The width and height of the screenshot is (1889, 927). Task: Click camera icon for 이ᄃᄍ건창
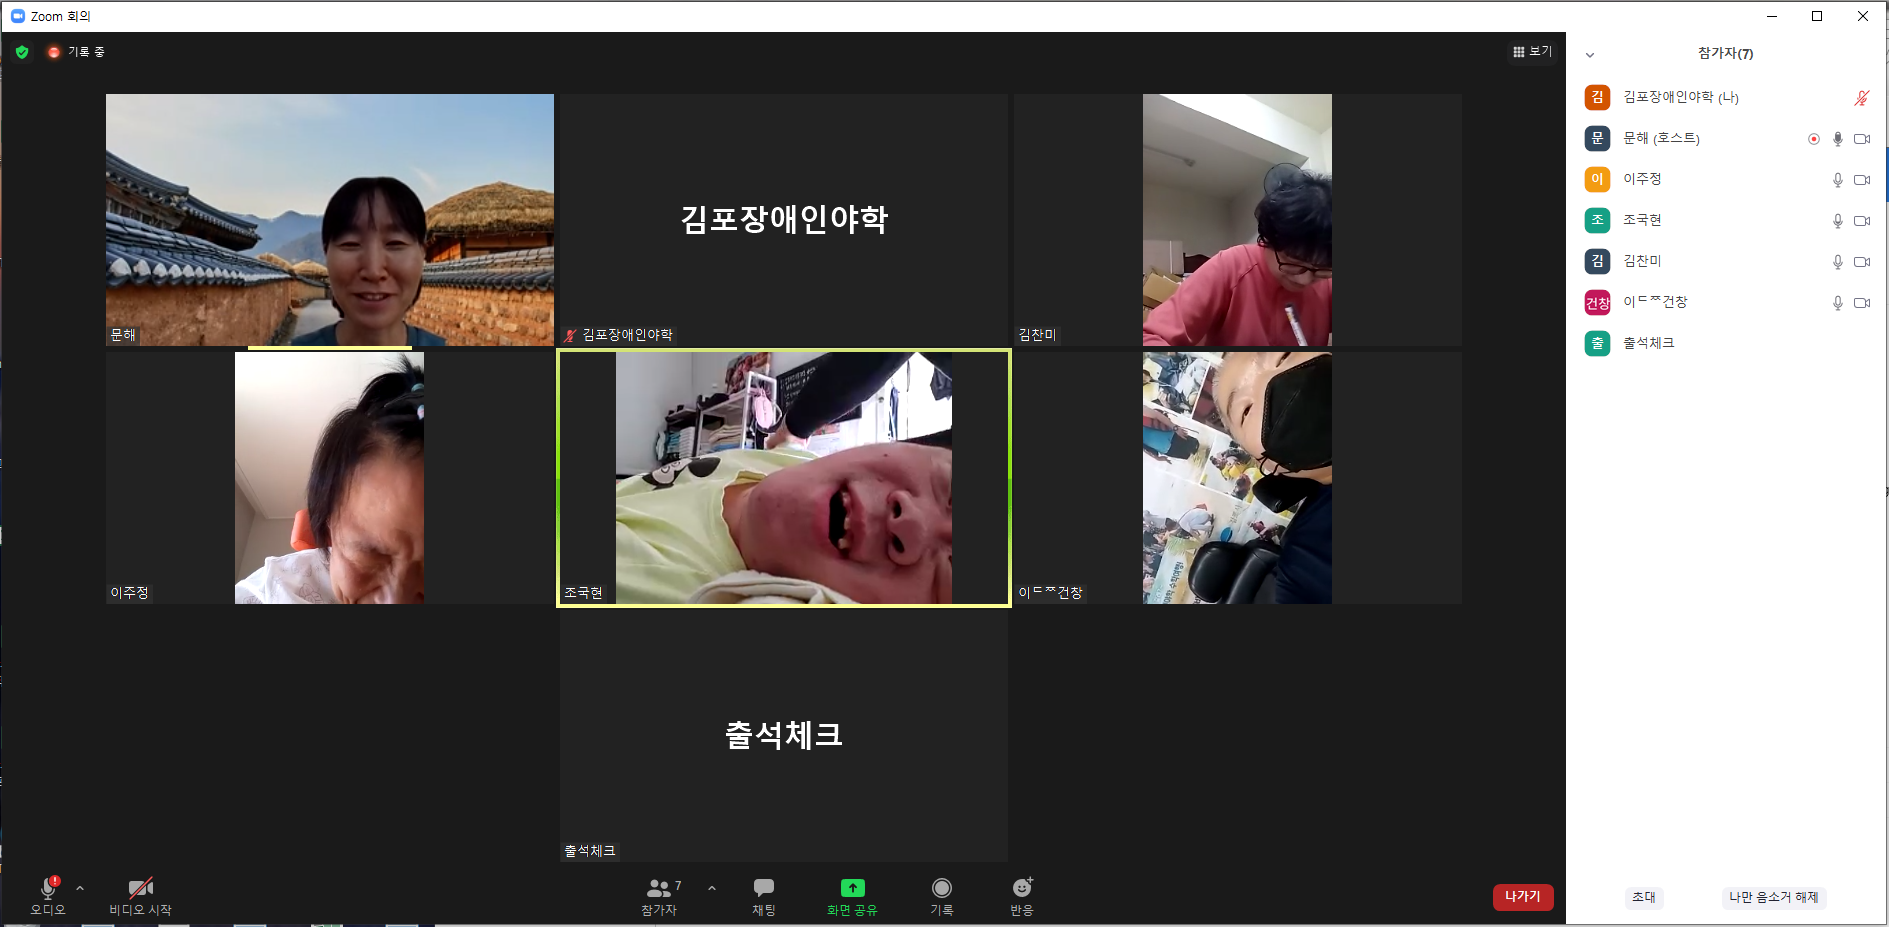[1862, 303]
